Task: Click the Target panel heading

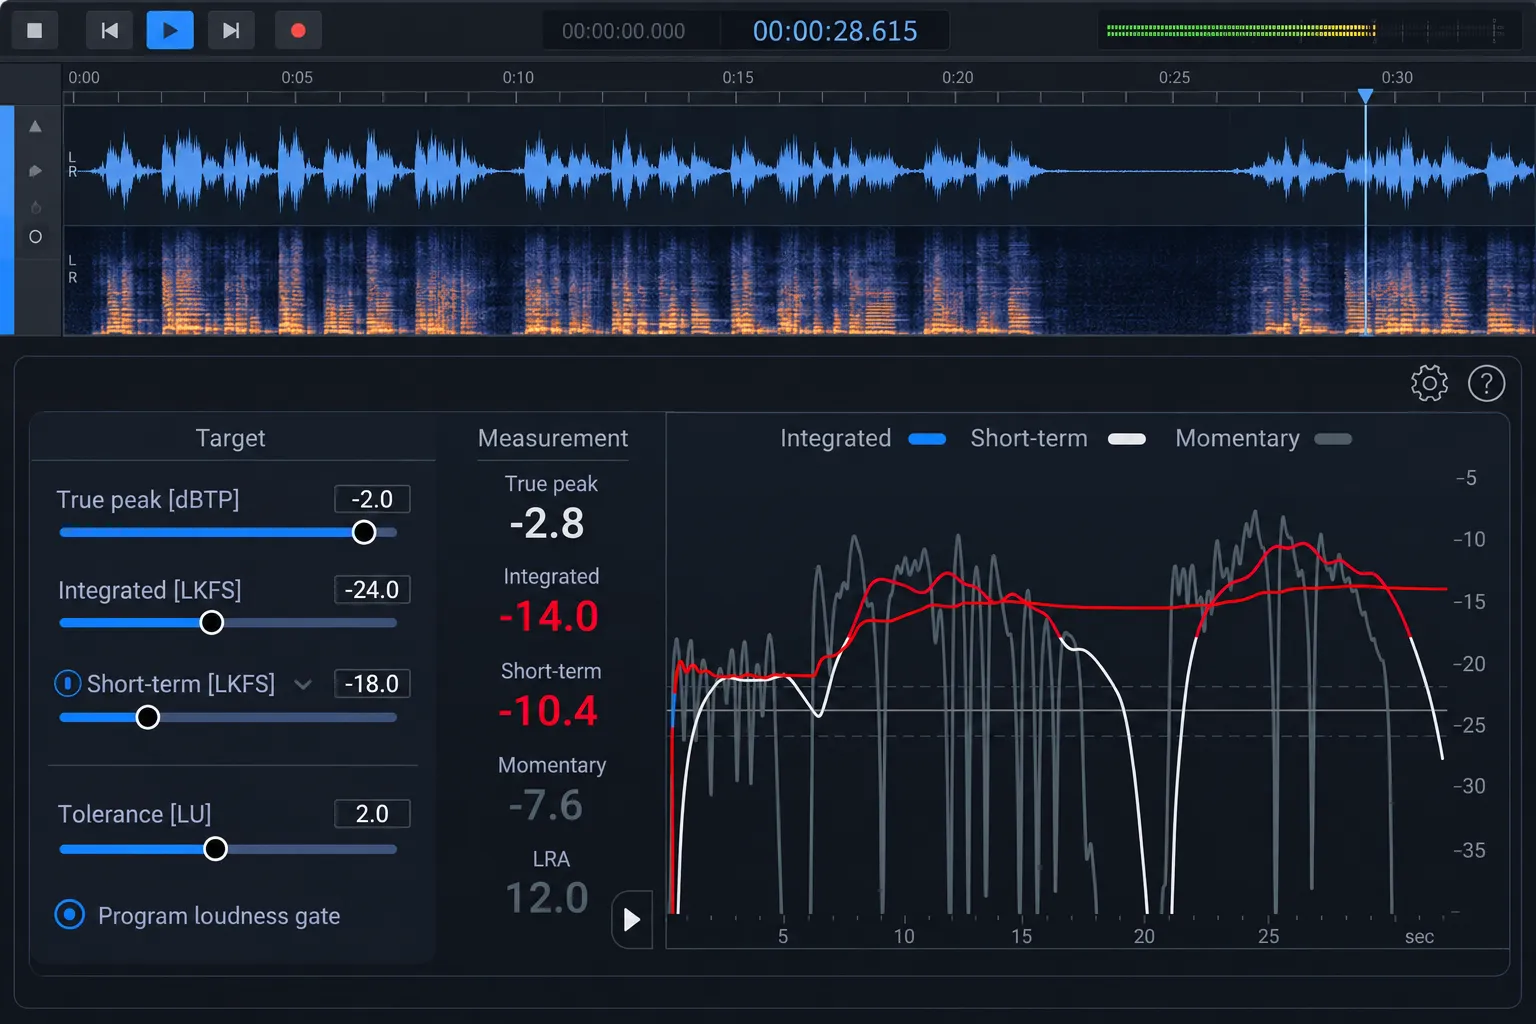Action: 231,438
